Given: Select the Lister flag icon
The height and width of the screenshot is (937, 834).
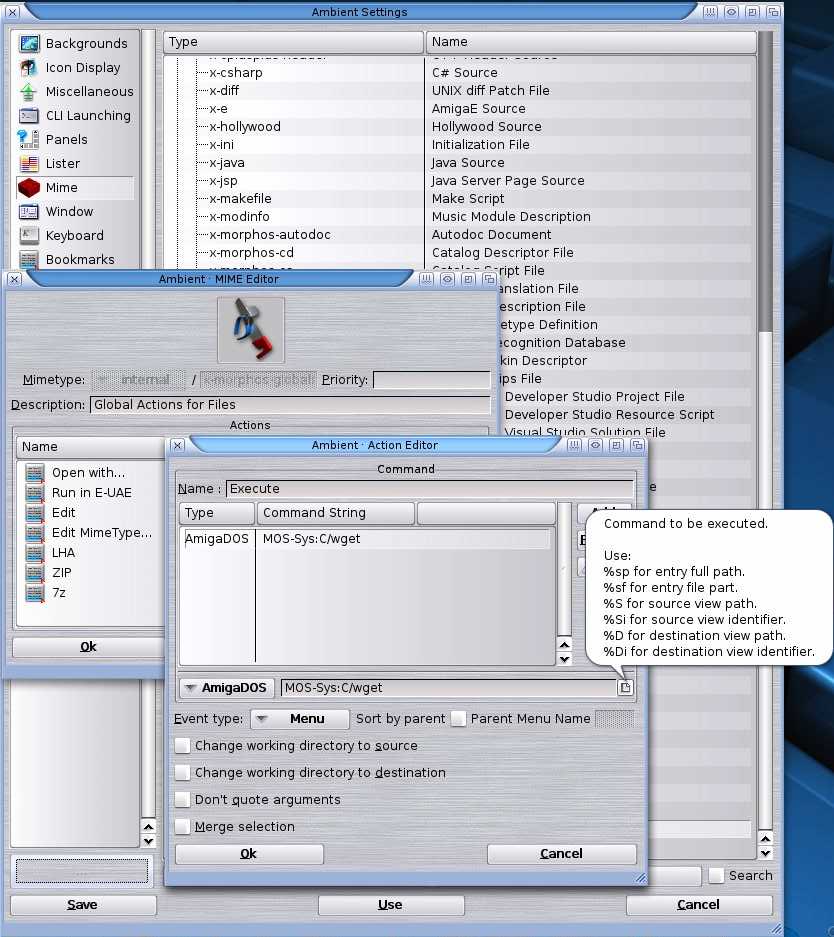Looking at the screenshot, I should (29, 164).
